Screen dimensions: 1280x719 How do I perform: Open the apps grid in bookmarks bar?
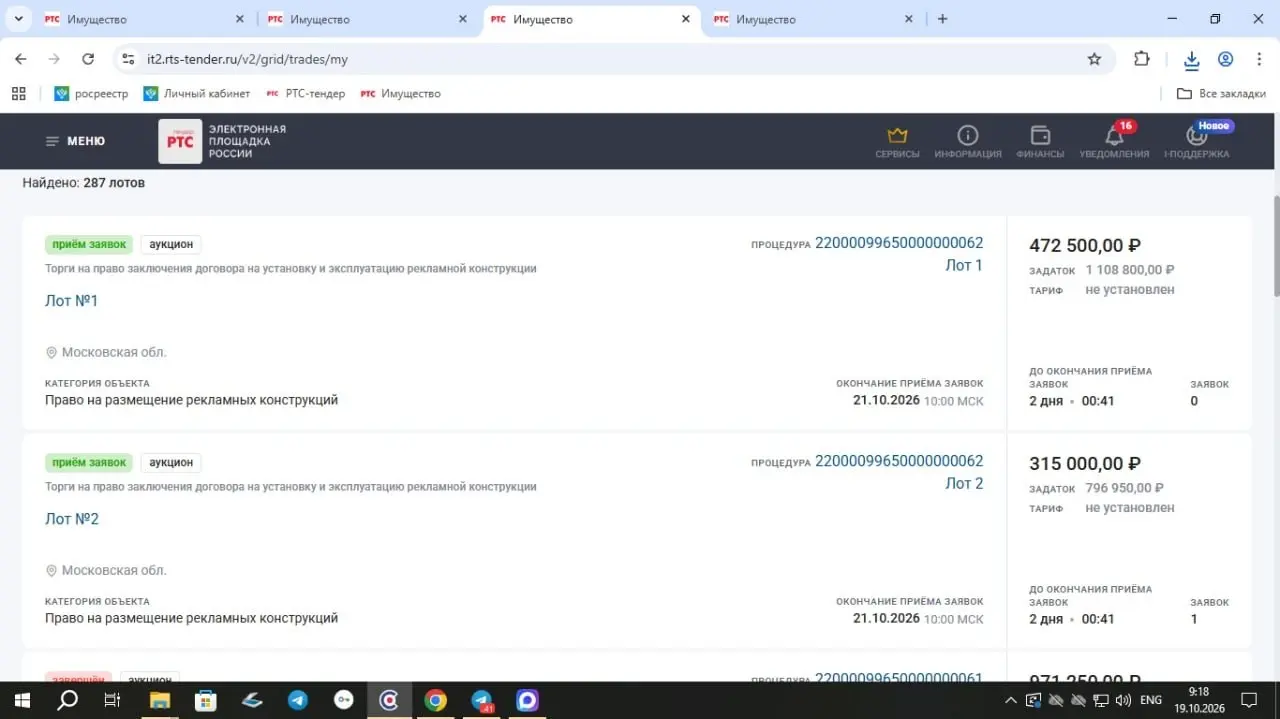(x=18, y=93)
